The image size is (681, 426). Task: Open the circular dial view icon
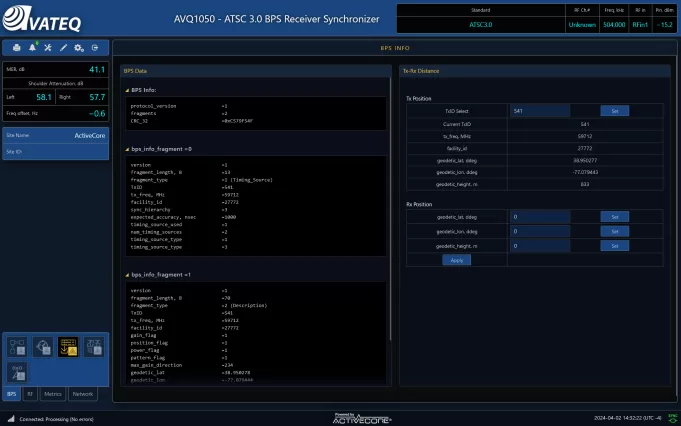pos(43,347)
